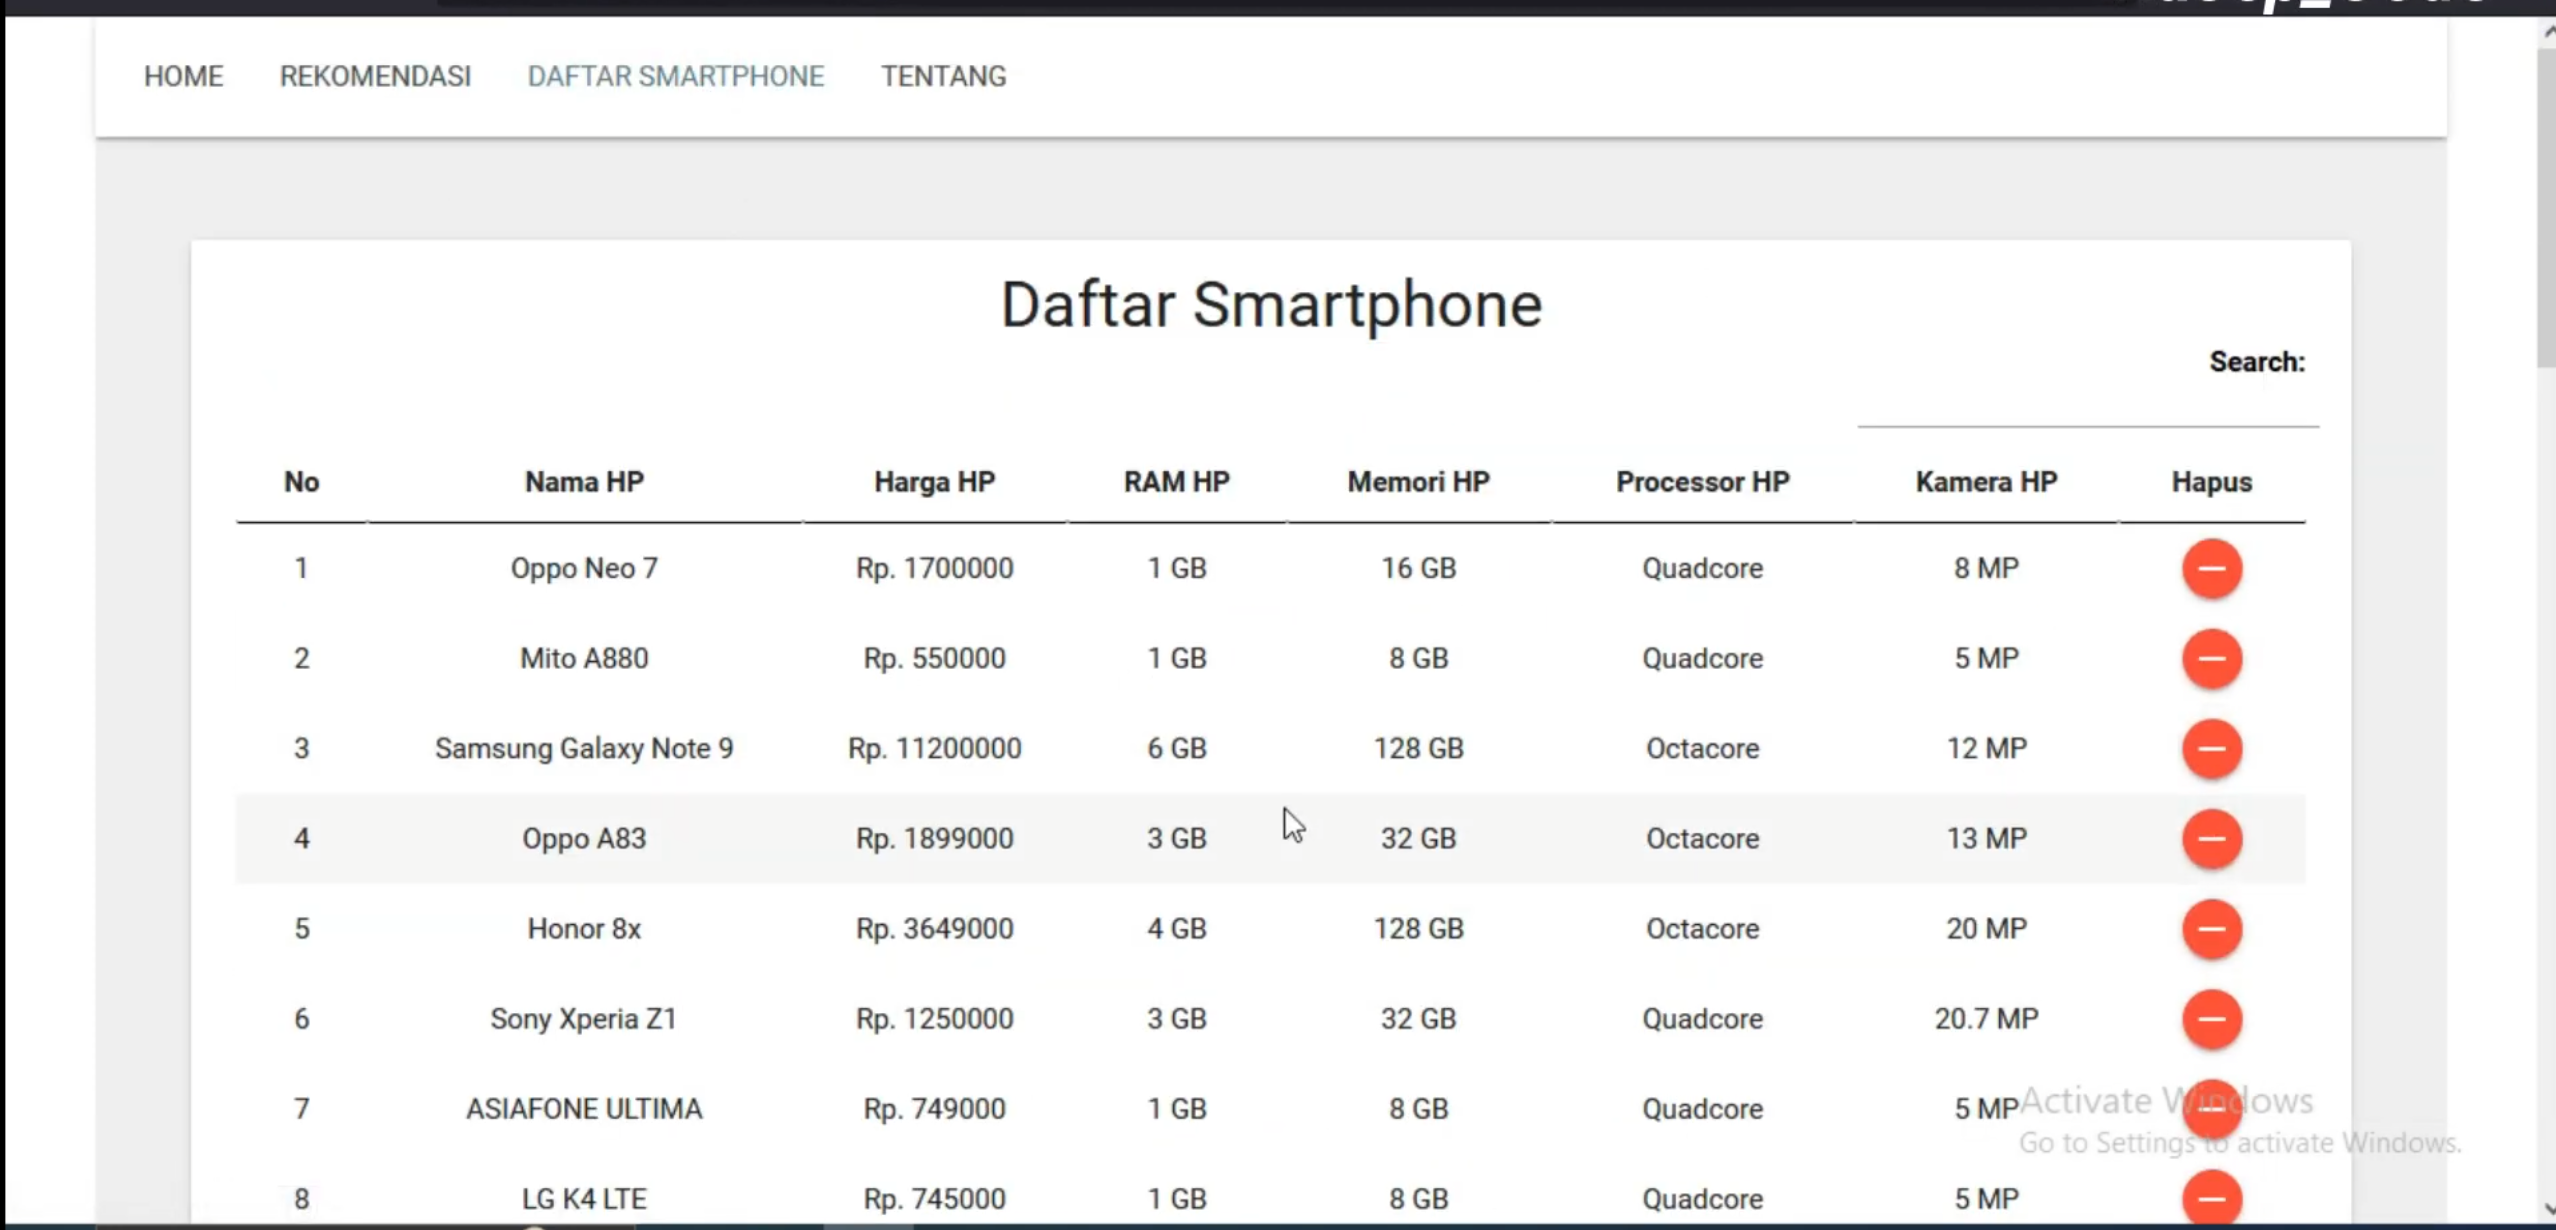The width and height of the screenshot is (2556, 1230).
Task: Click the '20 MP' camera value
Action: [x=1986, y=928]
